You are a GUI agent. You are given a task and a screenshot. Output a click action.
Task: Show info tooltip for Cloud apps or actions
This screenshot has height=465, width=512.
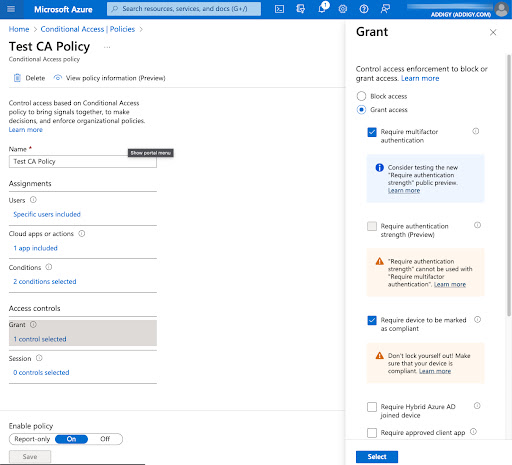[x=82, y=234]
